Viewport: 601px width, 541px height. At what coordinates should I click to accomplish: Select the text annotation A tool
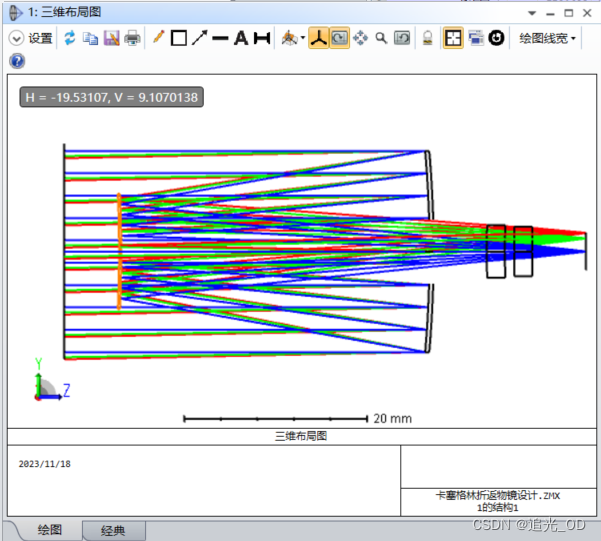click(x=241, y=38)
